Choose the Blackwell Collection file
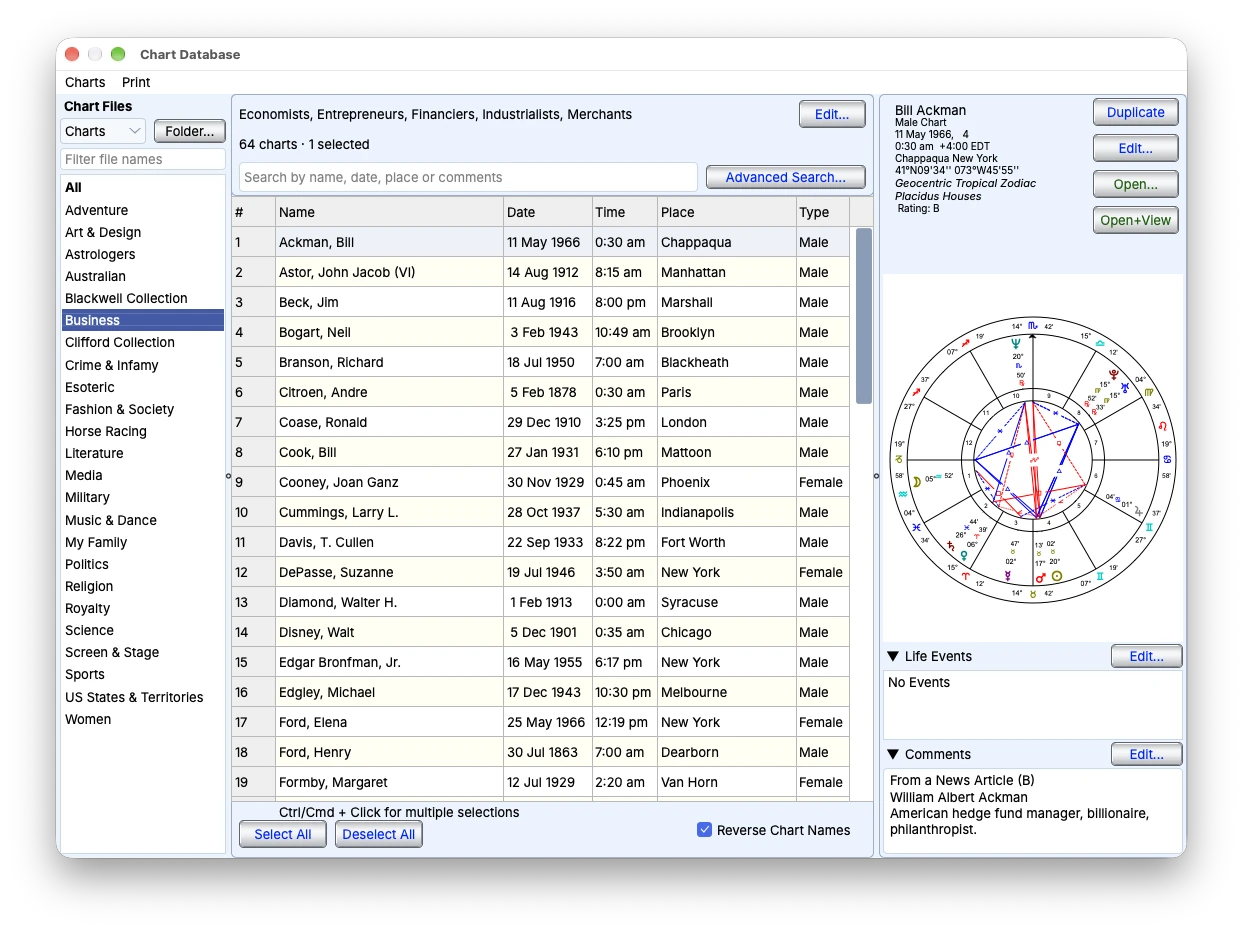 [x=143, y=298]
